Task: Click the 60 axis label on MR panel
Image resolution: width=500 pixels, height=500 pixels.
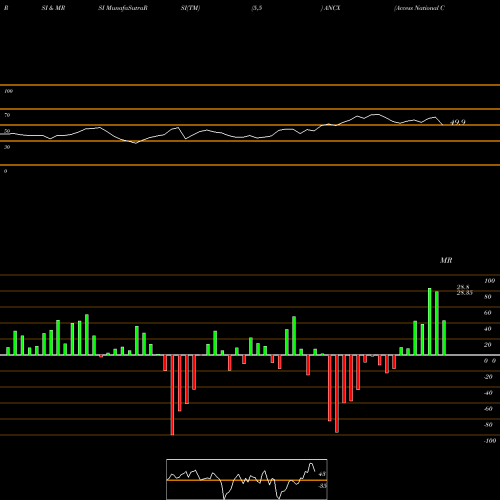Action: pyautogui.click(x=488, y=313)
